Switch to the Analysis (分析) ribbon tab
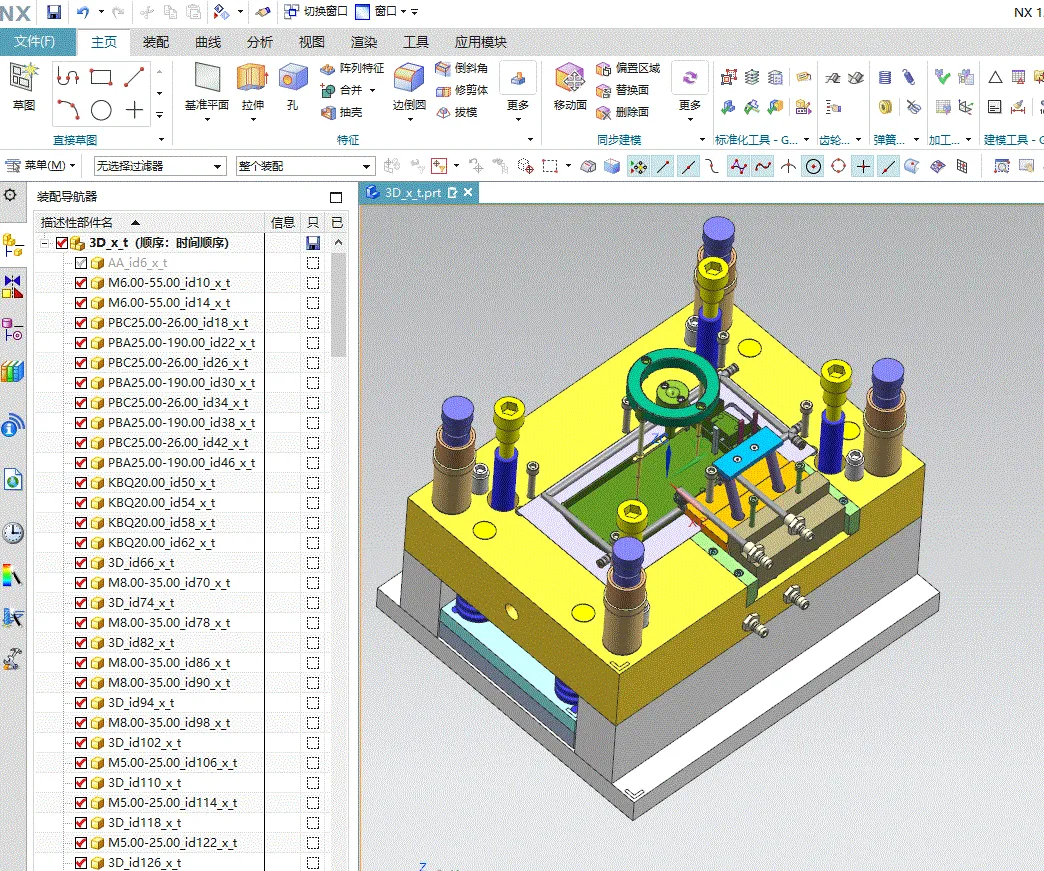 tap(260, 42)
